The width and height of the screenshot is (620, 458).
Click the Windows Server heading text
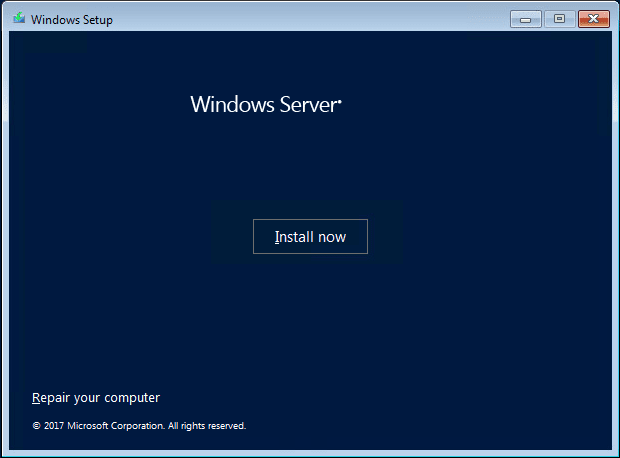pos(266,104)
